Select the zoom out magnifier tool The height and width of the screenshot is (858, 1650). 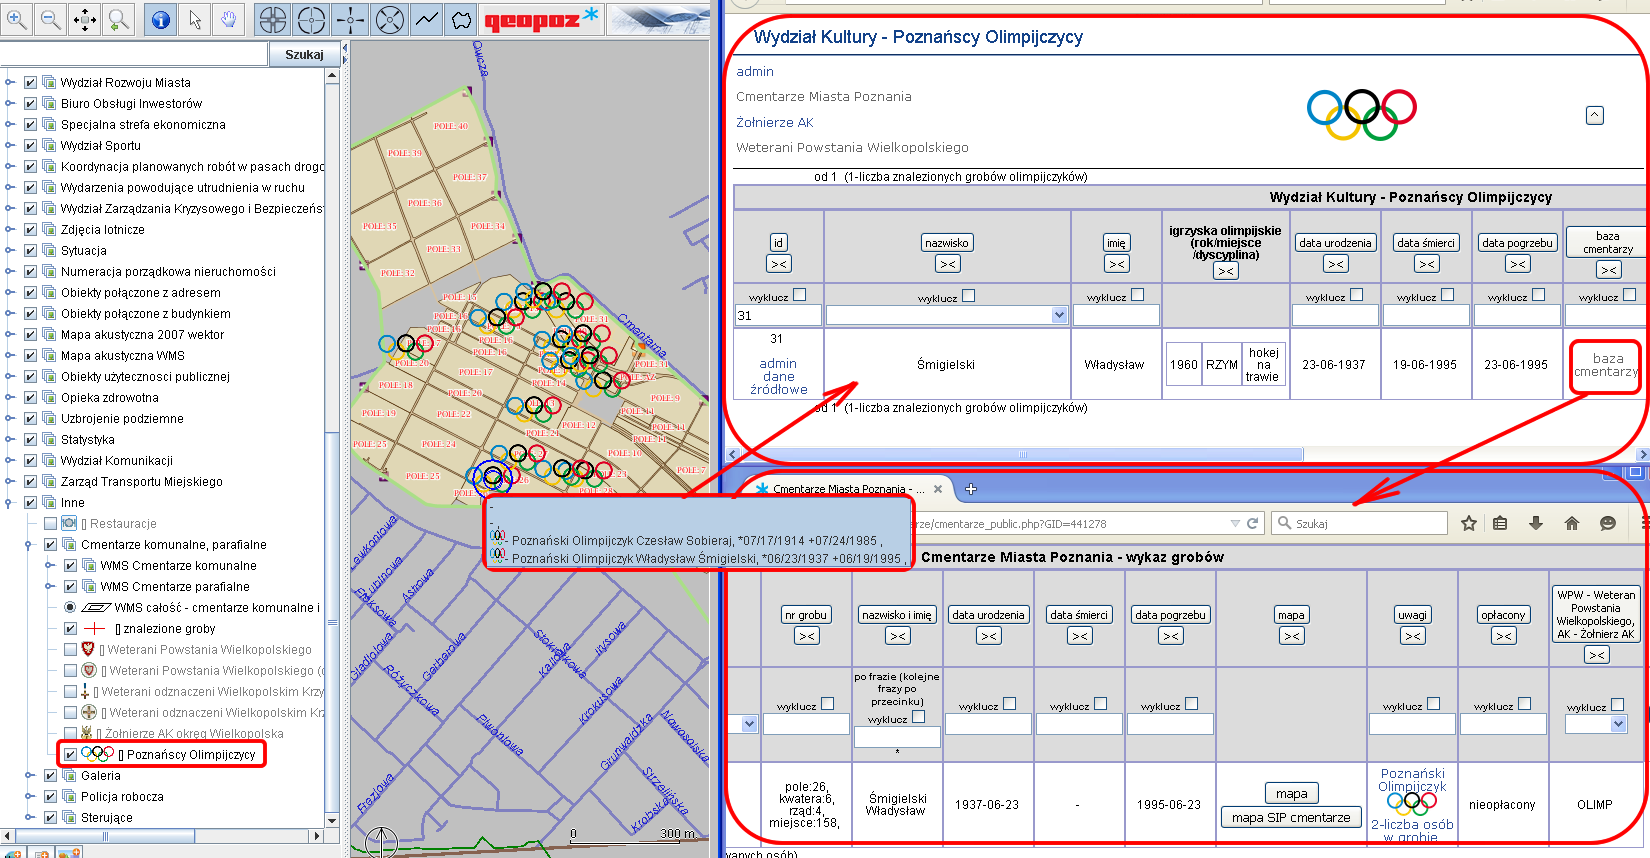point(50,19)
